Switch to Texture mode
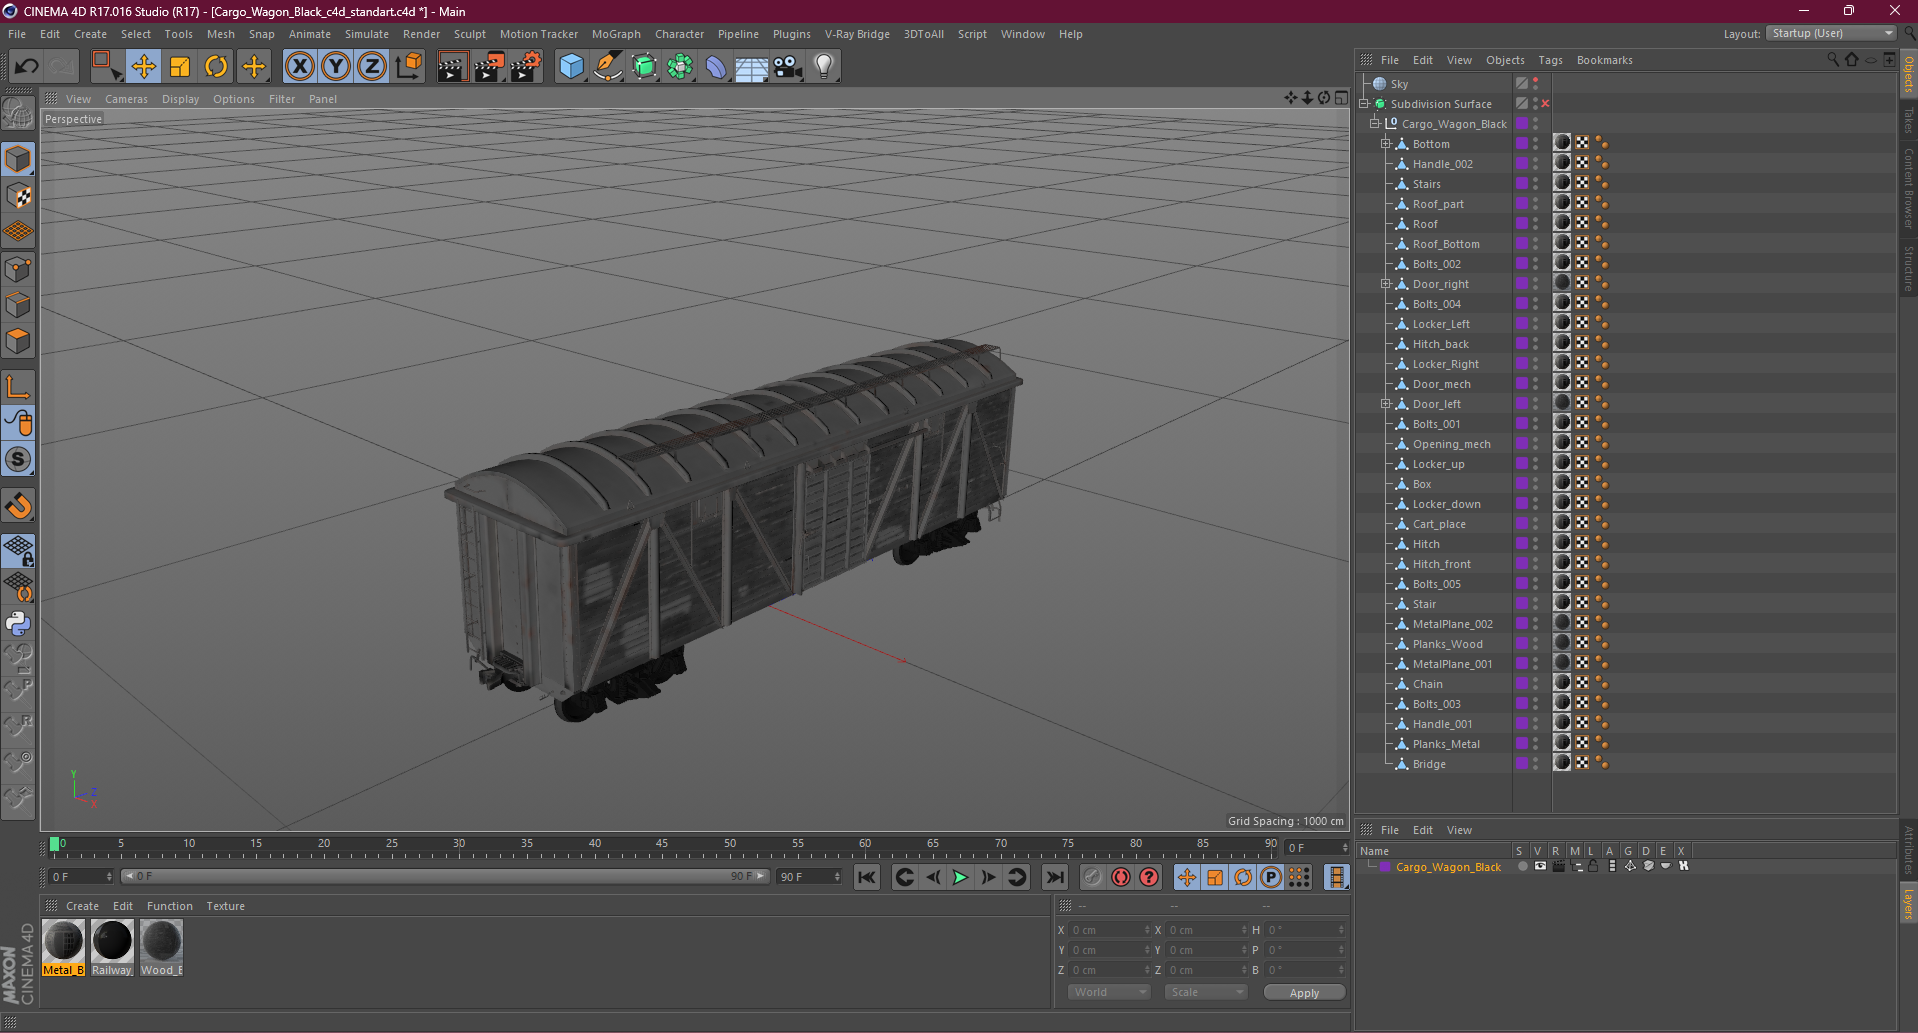Image resolution: width=1918 pixels, height=1033 pixels. [x=18, y=196]
